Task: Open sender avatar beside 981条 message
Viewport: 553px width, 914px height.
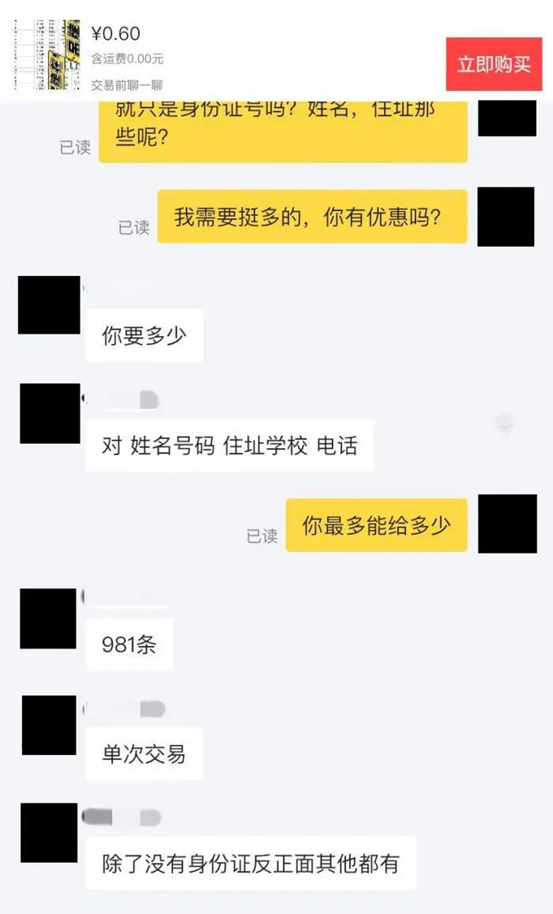Action: (x=48, y=618)
